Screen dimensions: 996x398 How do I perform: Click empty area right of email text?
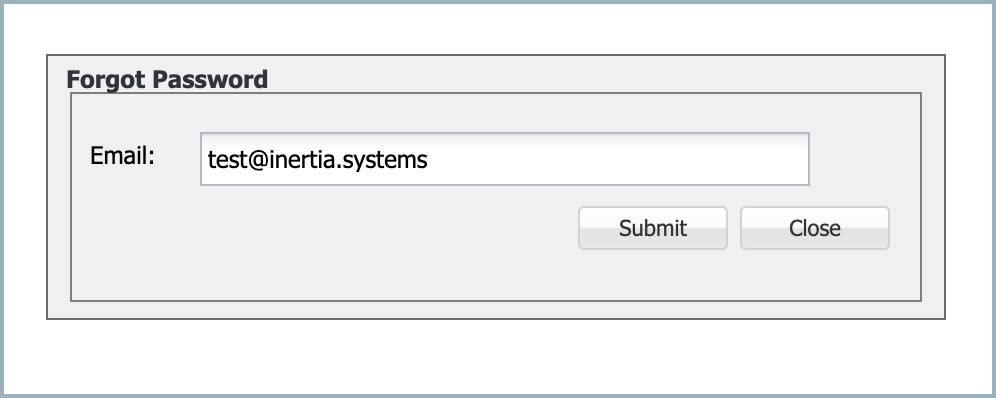click(x=616, y=159)
